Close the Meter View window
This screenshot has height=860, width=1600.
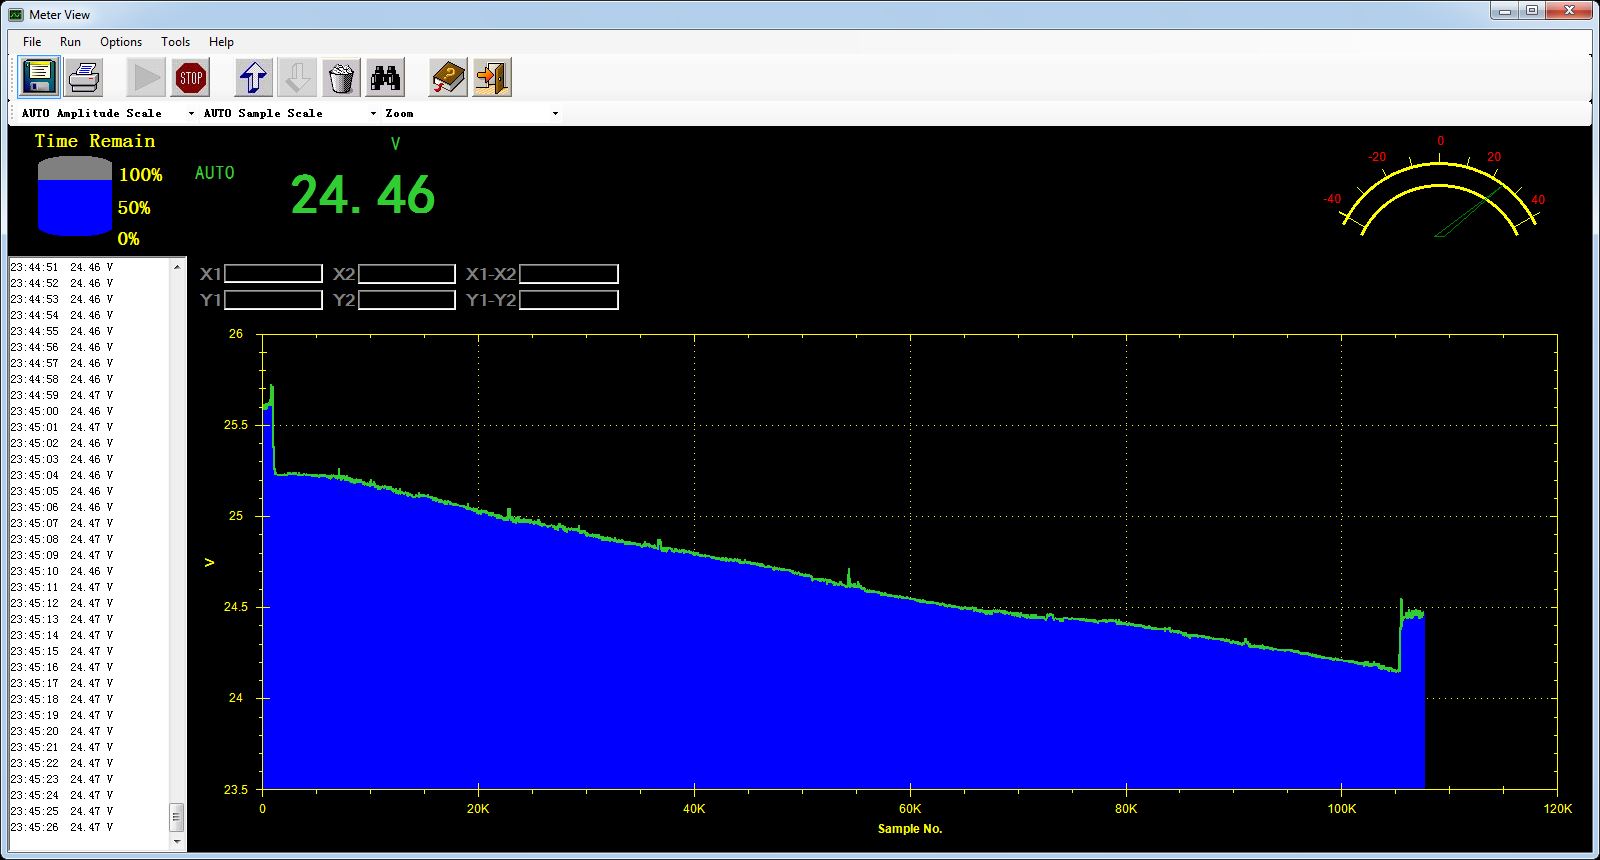tap(1569, 11)
